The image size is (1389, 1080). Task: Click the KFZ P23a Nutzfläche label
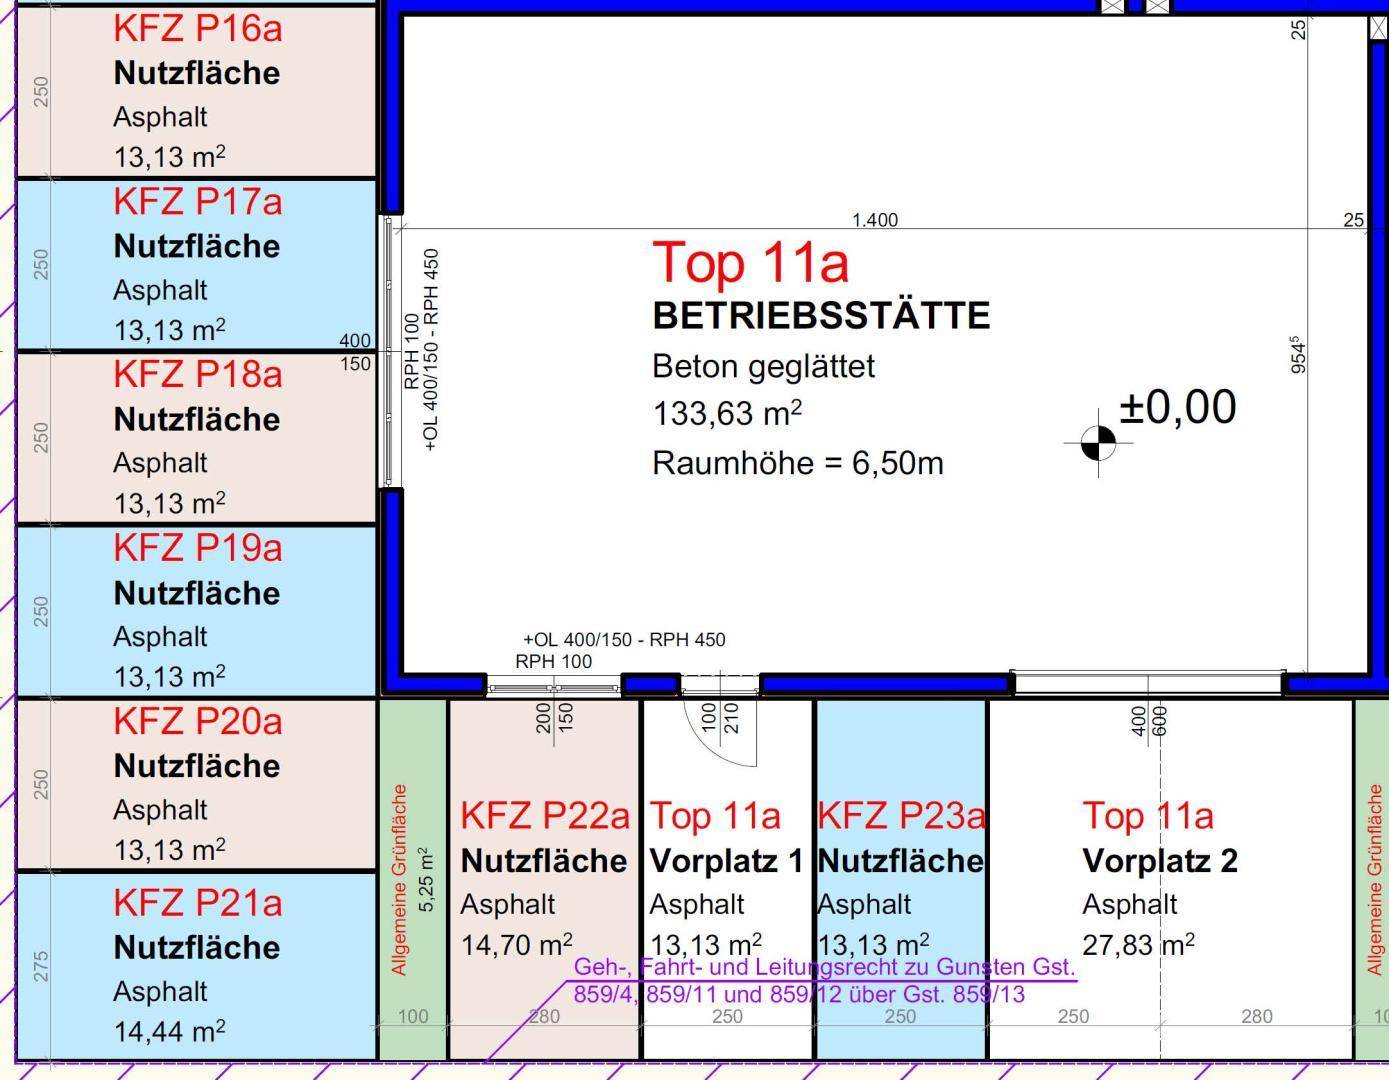point(900,860)
